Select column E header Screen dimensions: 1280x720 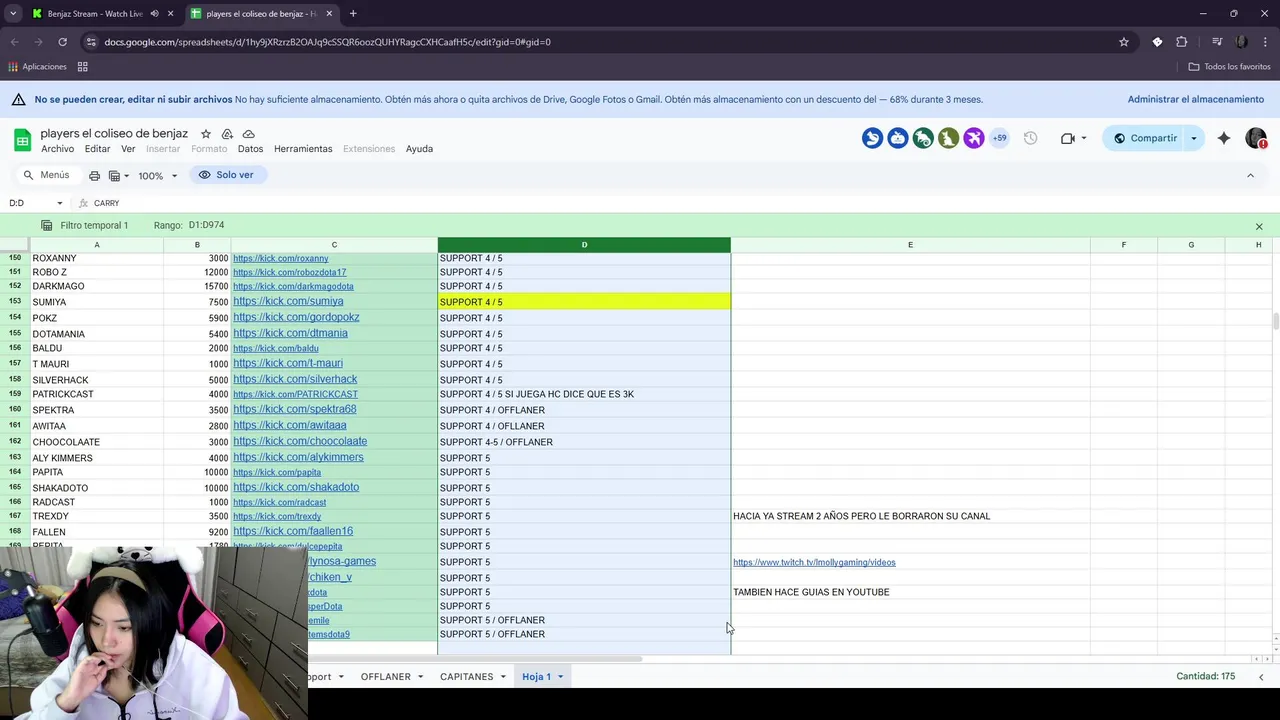910,245
